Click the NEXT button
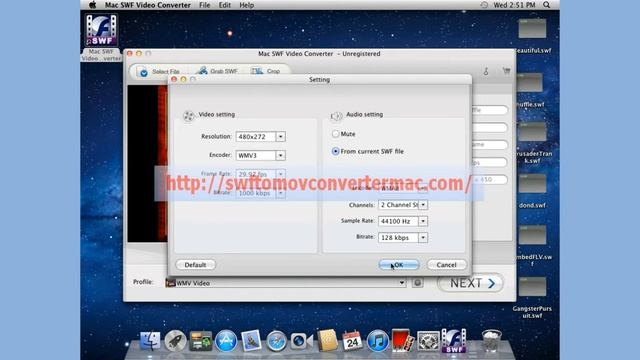The image size is (640, 360). [470, 283]
